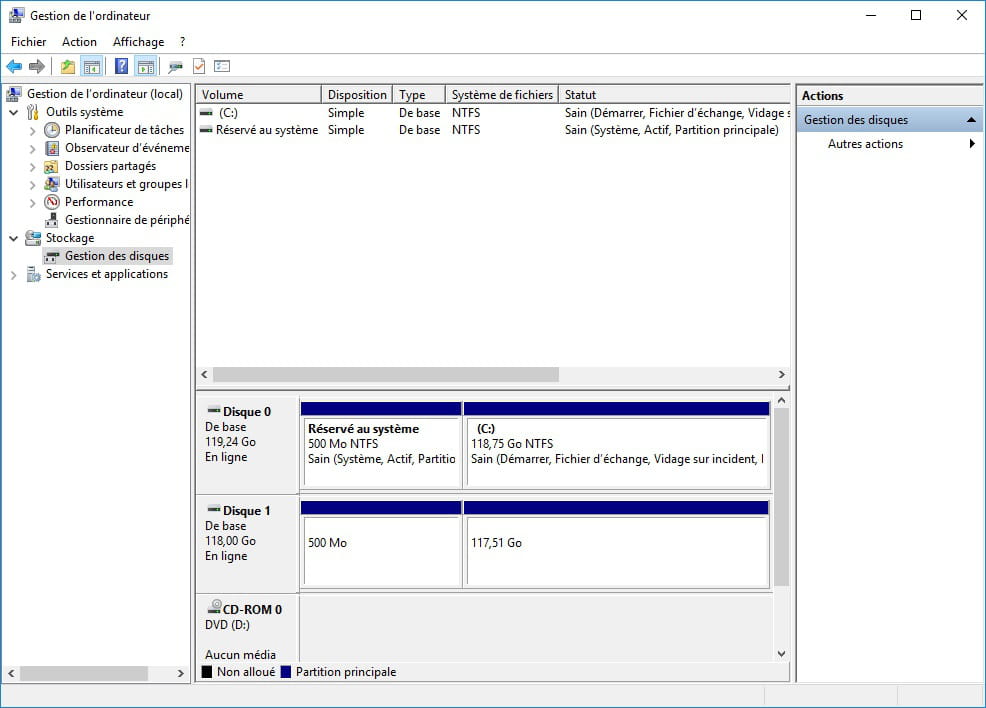The height and width of the screenshot is (708, 986).
Task: Click the volume list scroll left arrow
Action: [204, 375]
